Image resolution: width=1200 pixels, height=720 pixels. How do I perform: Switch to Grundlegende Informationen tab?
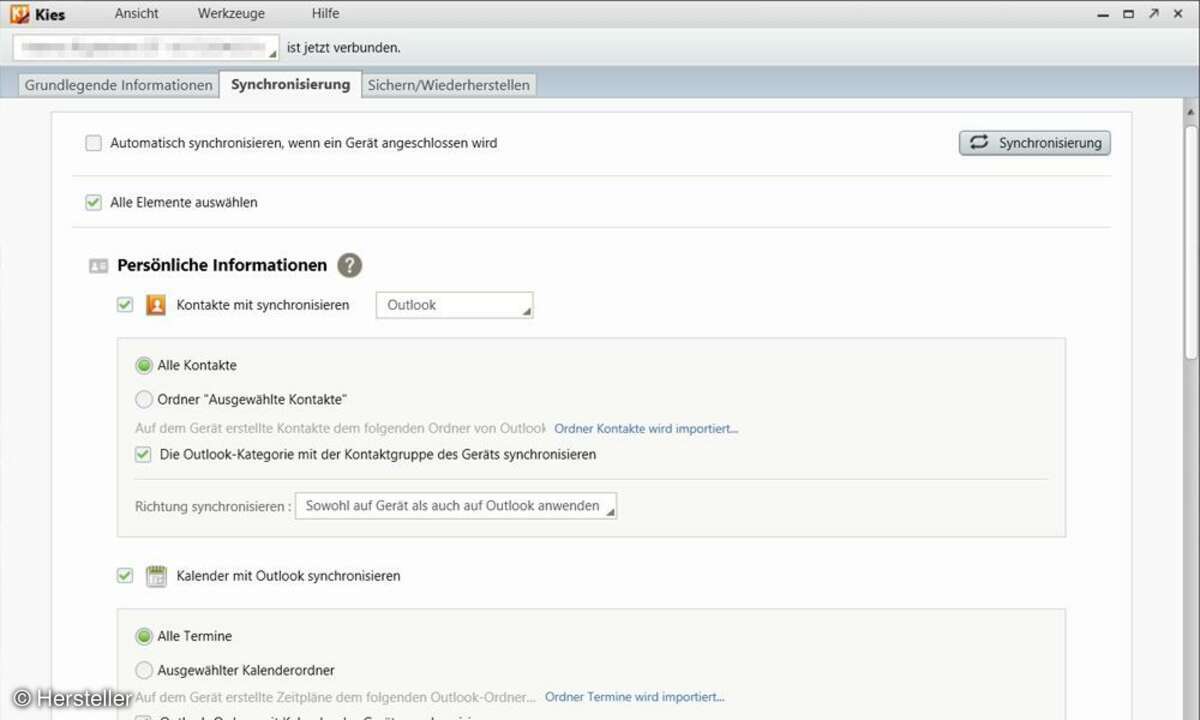(x=119, y=85)
